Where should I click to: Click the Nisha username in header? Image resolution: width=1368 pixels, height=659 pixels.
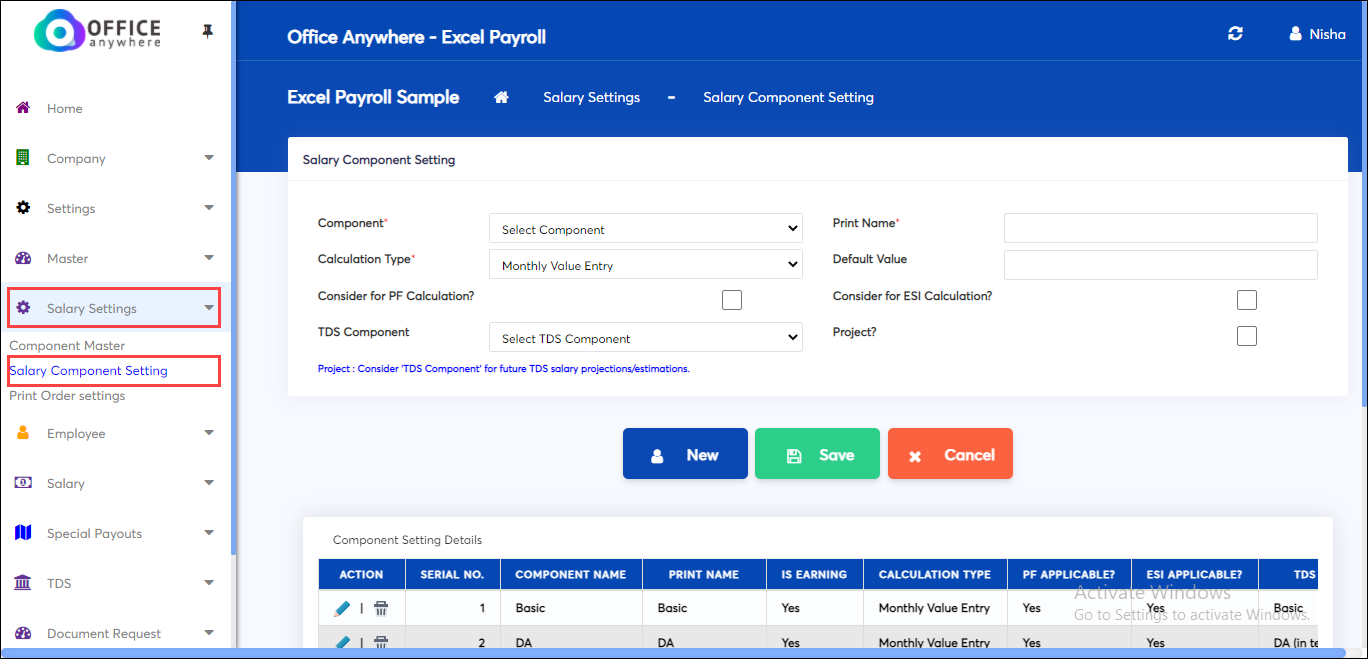[x=1327, y=34]
